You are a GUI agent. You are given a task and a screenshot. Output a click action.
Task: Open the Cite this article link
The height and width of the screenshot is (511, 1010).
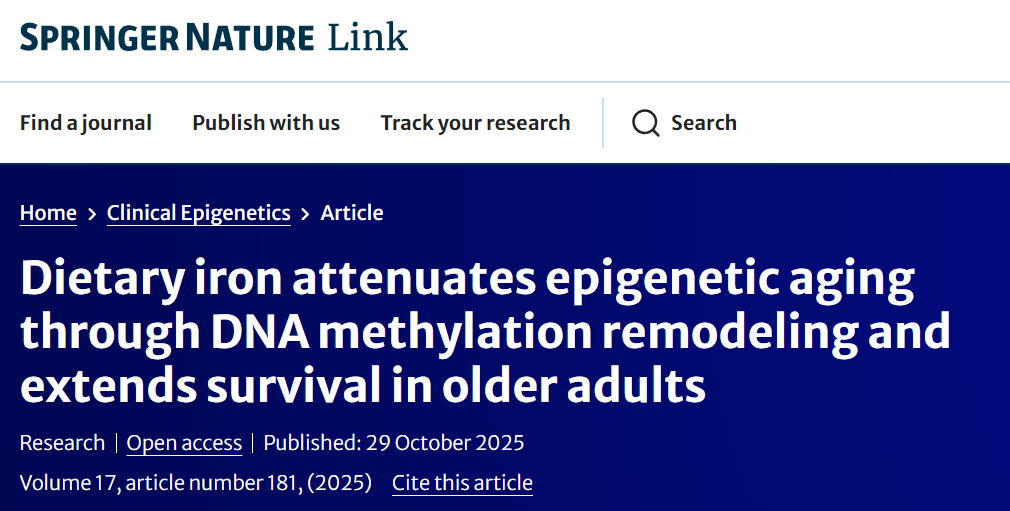[x=462, y=483]
